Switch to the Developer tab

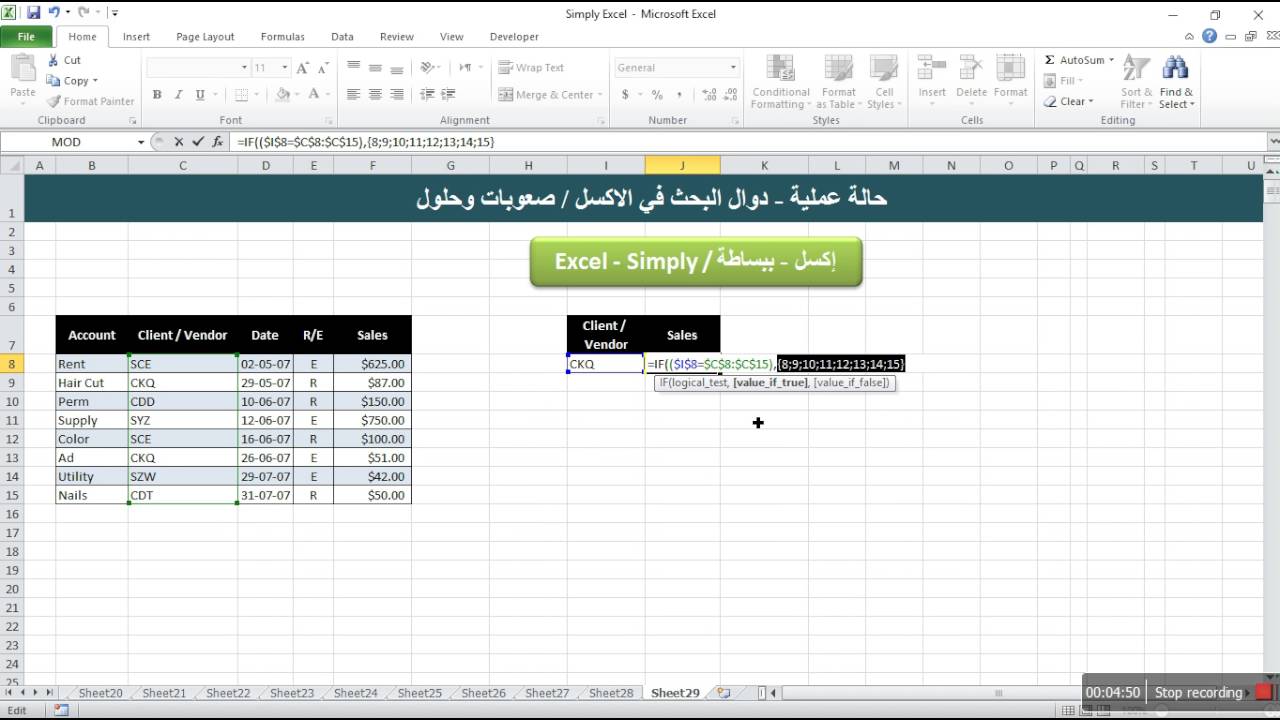(514, 36)
